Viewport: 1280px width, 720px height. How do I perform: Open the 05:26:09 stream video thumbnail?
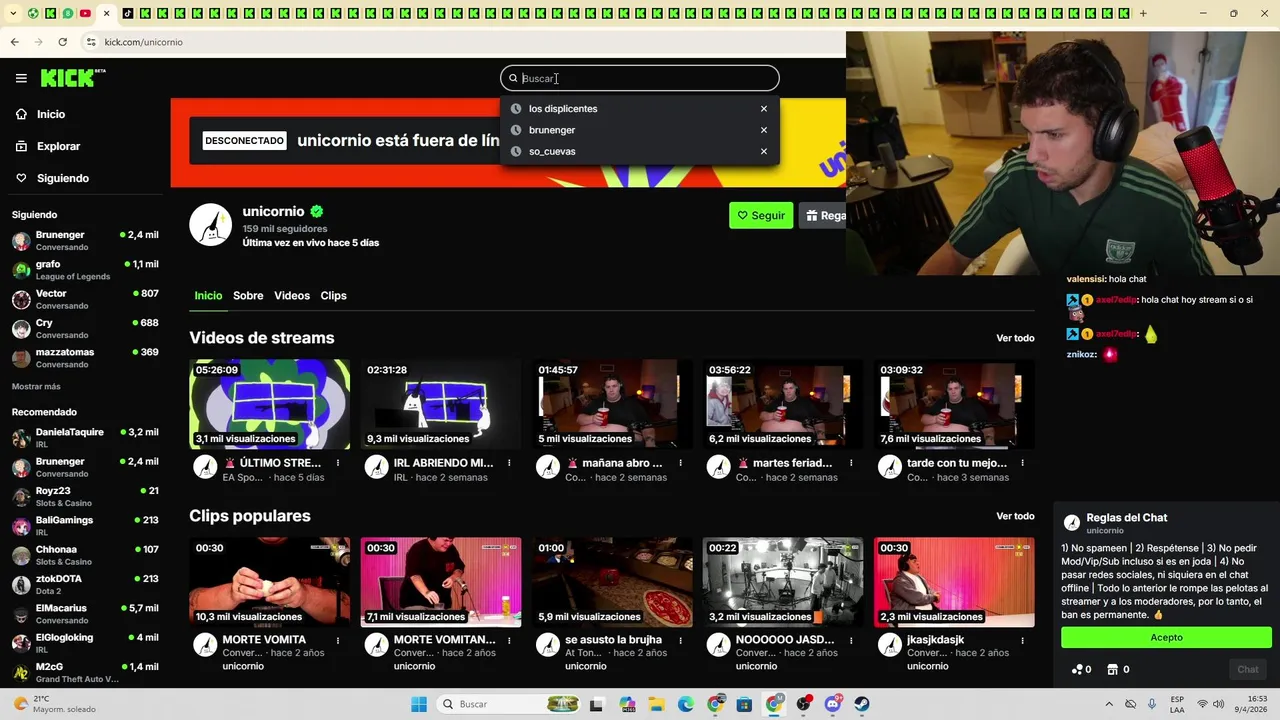(x=270, y=404)
